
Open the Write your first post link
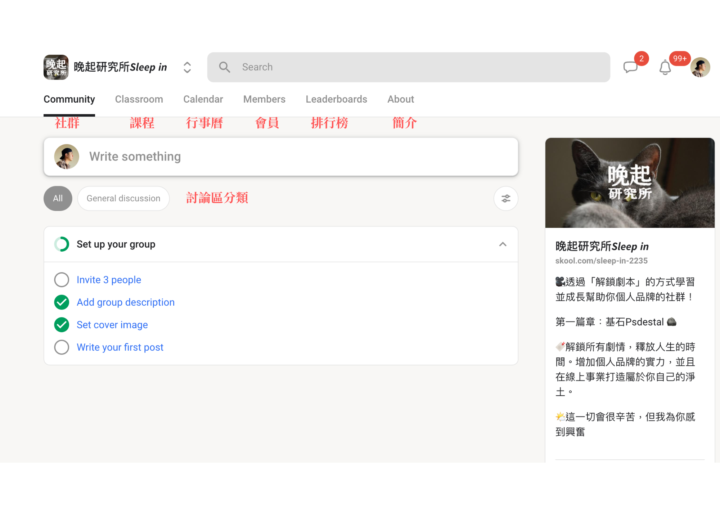click(x=120, y=347)
